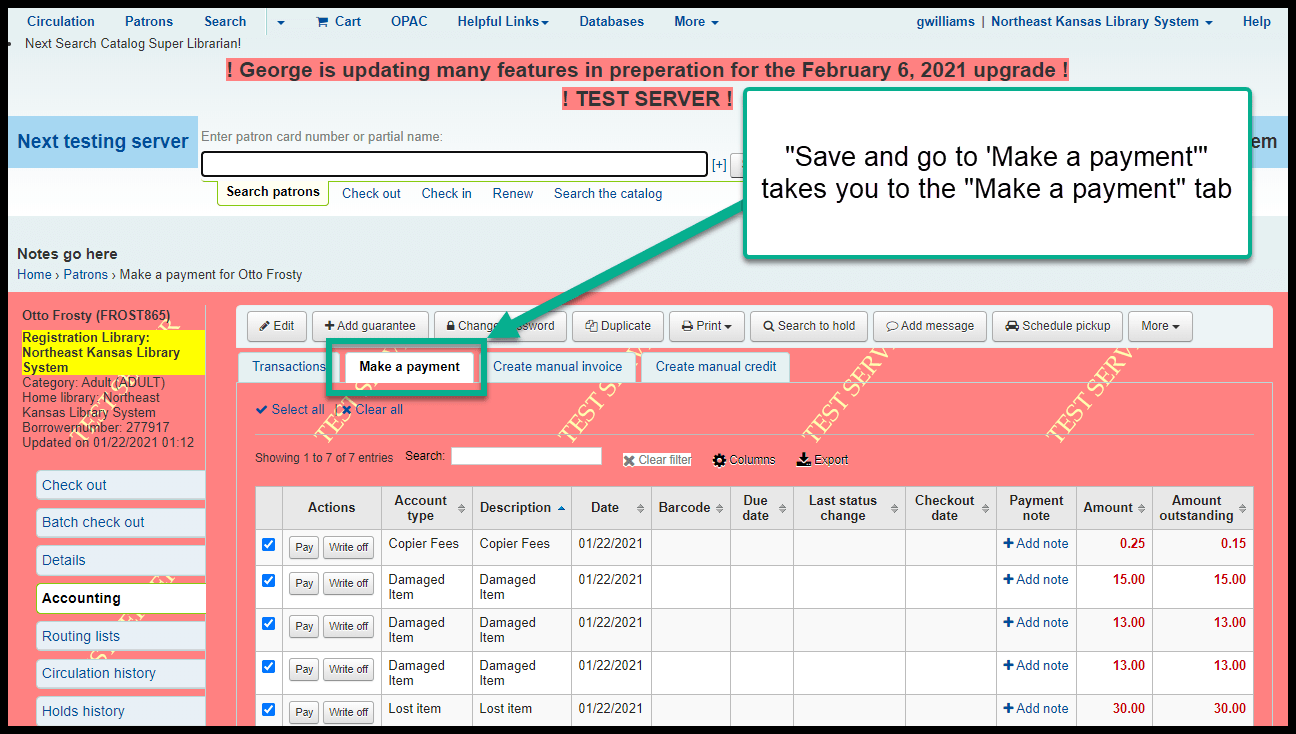Click the Duplicate patron button
The height and width of the screenshot is (734, 1296).
click(617, 326)
